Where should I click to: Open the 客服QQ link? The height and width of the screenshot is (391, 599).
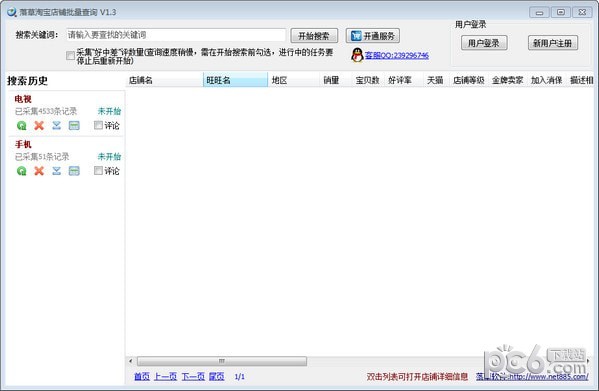(x=397, y=56)
